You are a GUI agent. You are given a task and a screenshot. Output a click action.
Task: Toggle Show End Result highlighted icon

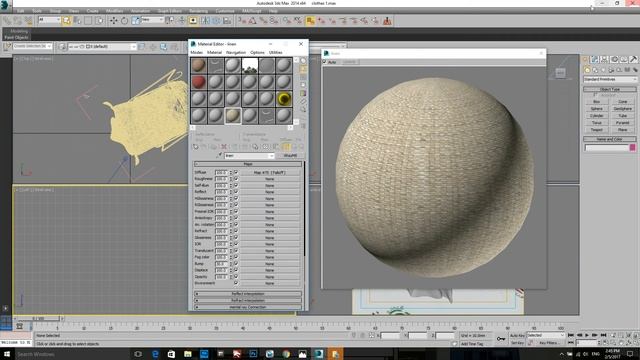pos(286,147)
